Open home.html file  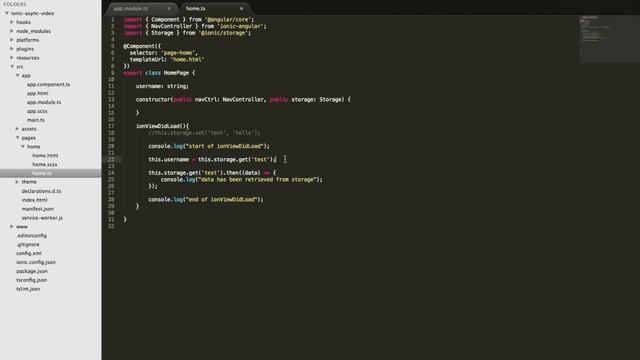(45, 156)
